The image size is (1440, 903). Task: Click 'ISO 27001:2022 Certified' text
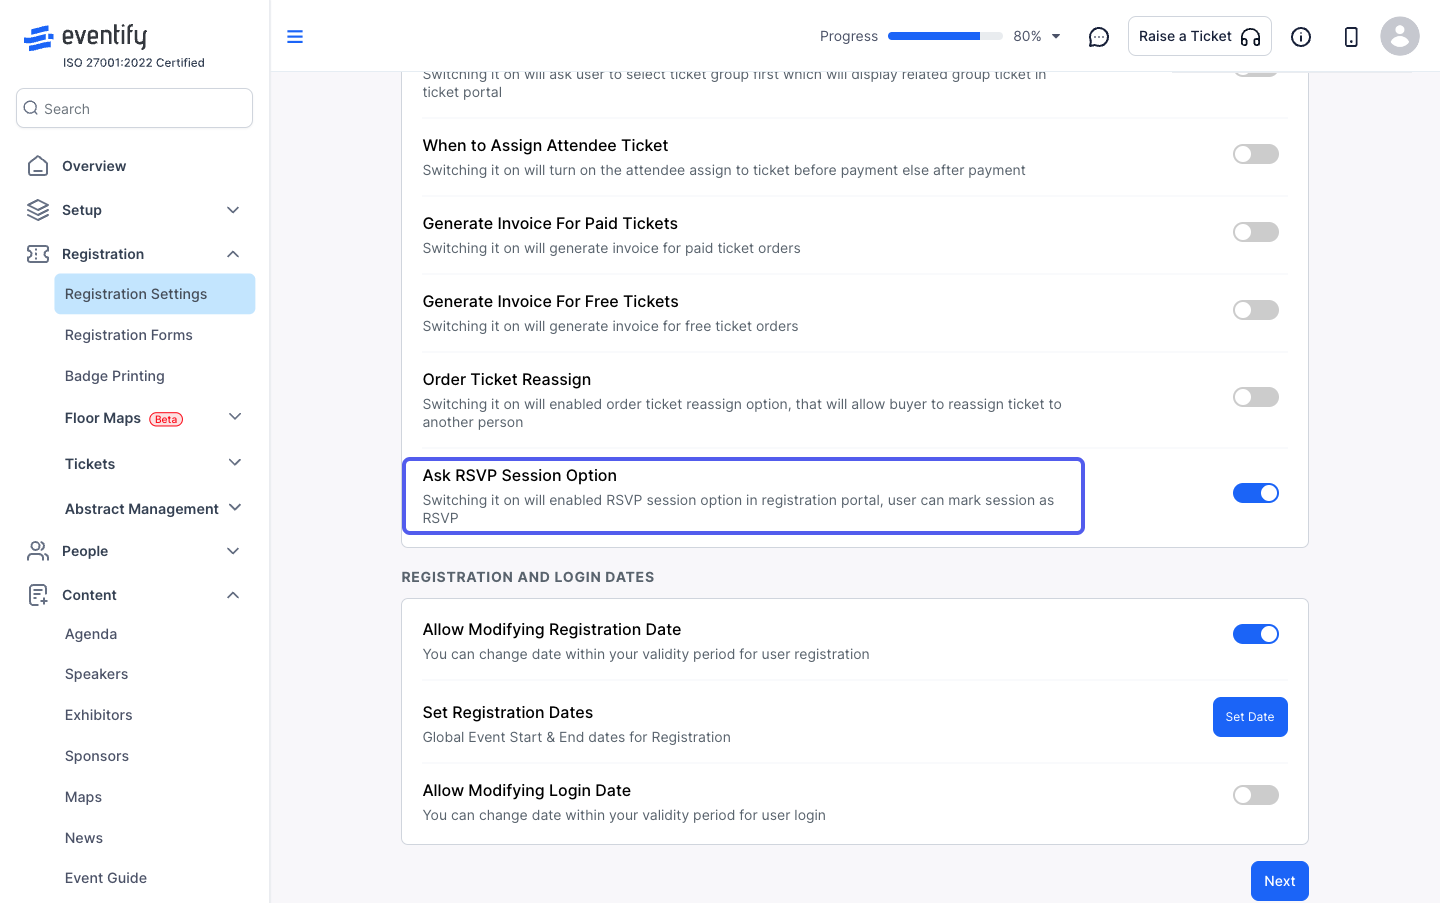pyautogui.click(x=134, y=63)
